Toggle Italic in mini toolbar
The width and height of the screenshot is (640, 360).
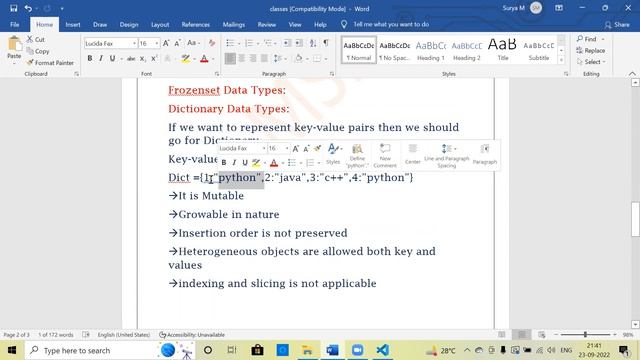(234, 162)
